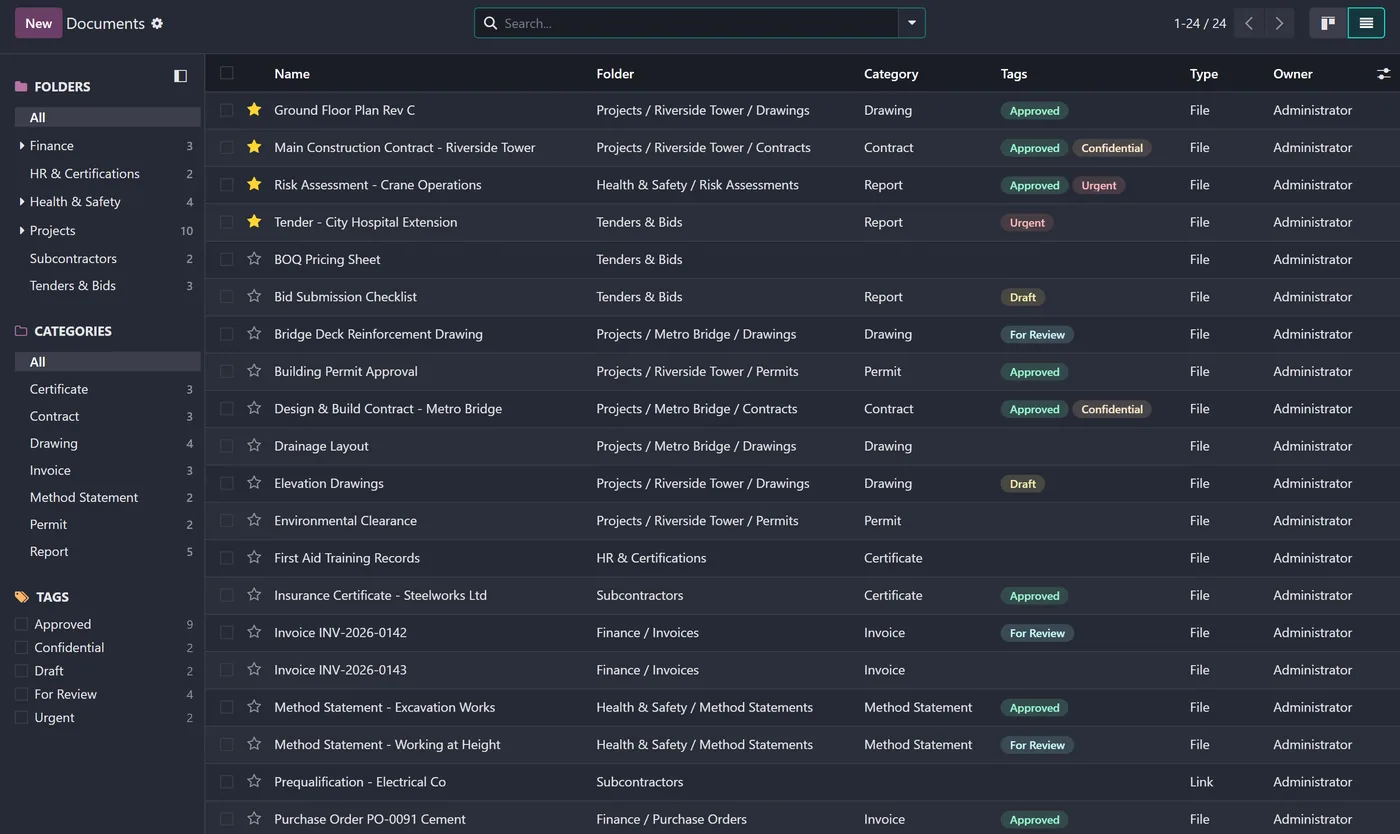Image resolution: width=1400 pixels, height=834 pixels.
Task: Sort by Name column header
Action: click(292, 74)
